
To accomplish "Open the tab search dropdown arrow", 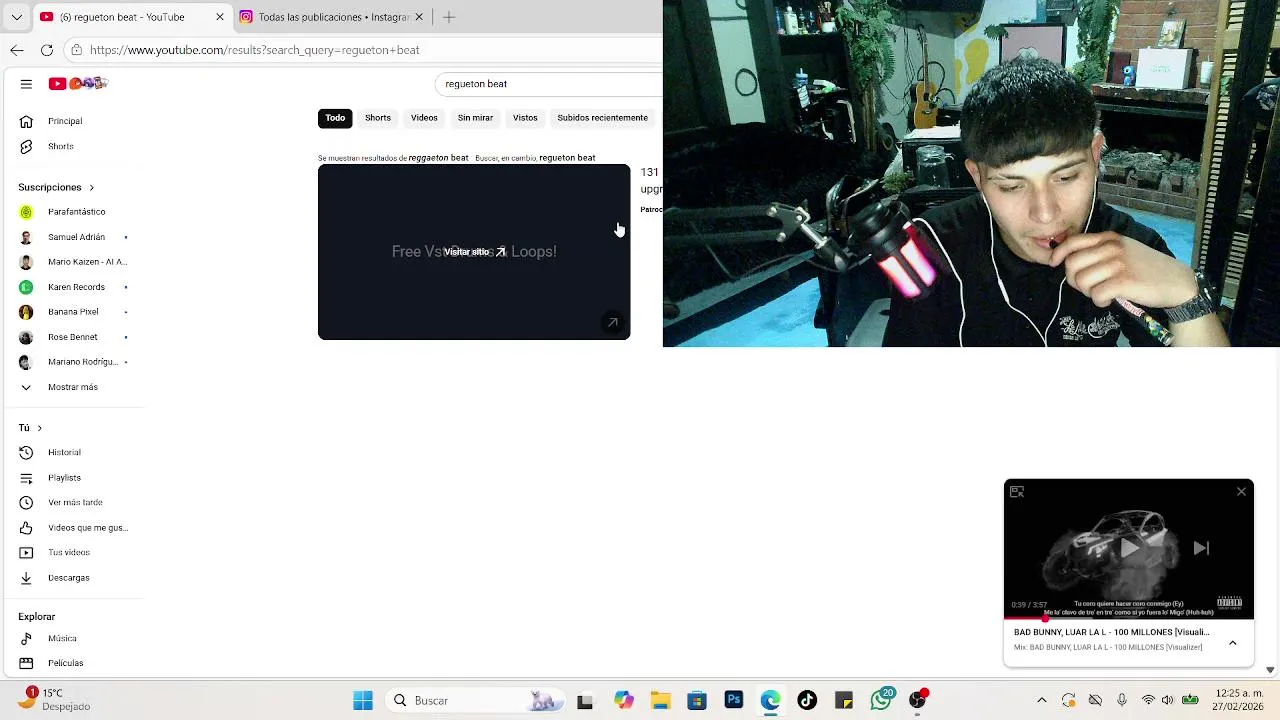I will [x=16, y=17].
